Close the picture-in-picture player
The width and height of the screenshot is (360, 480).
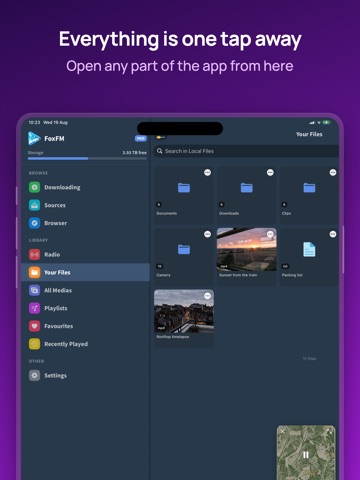pos(283,431)
